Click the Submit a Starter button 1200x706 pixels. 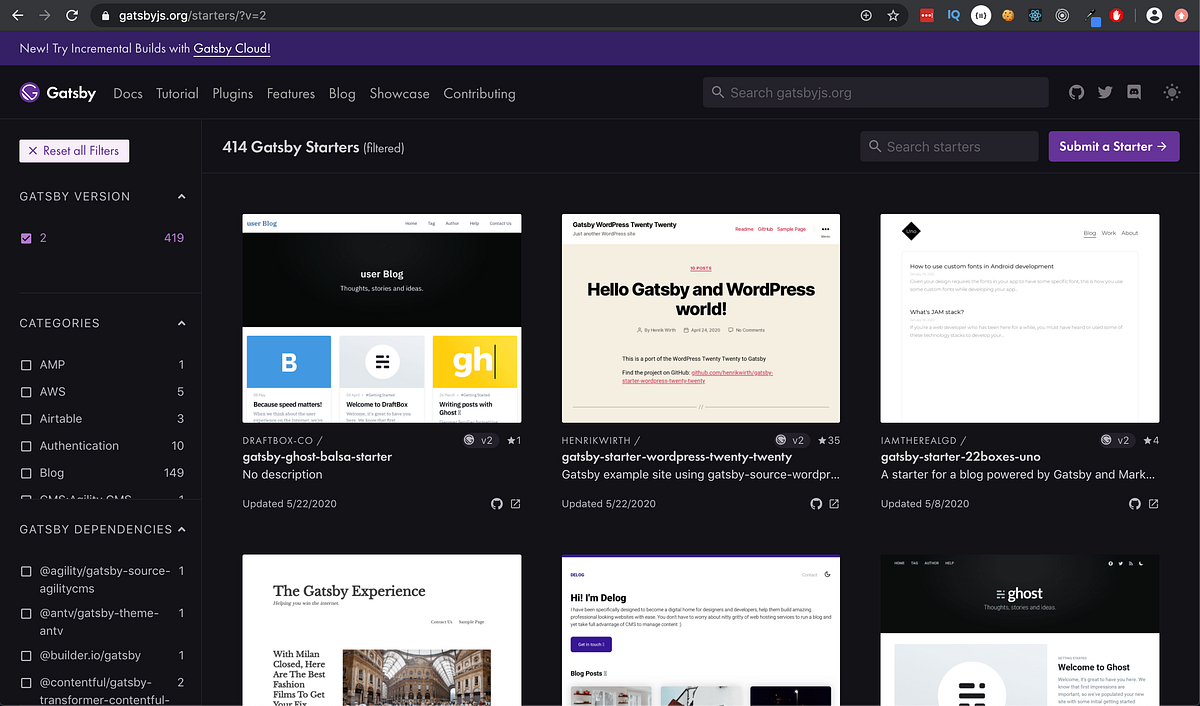(1114, 145)
